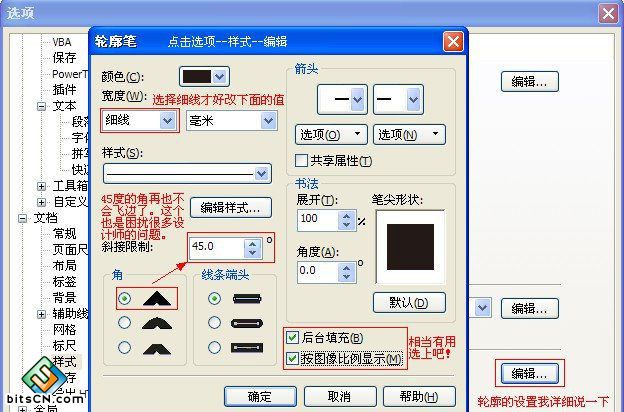The image size is (624, 412).
Task: Select the square line cap radio option
Action: (214, 298)
